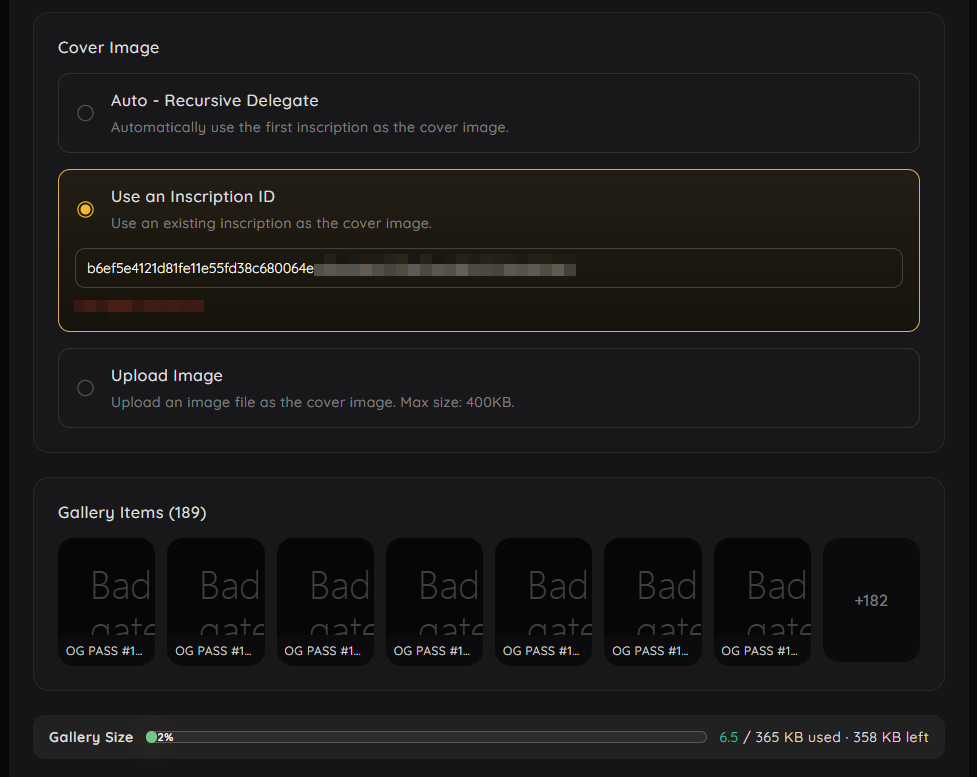Open the seventh OG PASS gallery thumbnail
The image size is (977, 777).
pyautogui.click(x=762, y=600)
